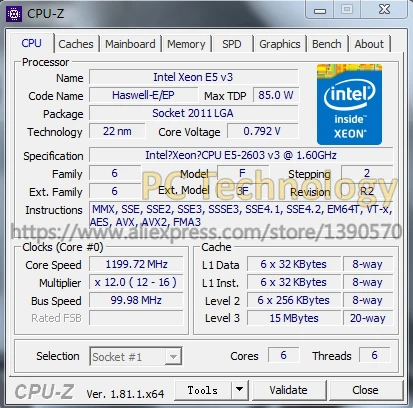The height and width of the screenshot is (408, 413).
Task: Select the SPD tab
Action: tap(232, 44)
